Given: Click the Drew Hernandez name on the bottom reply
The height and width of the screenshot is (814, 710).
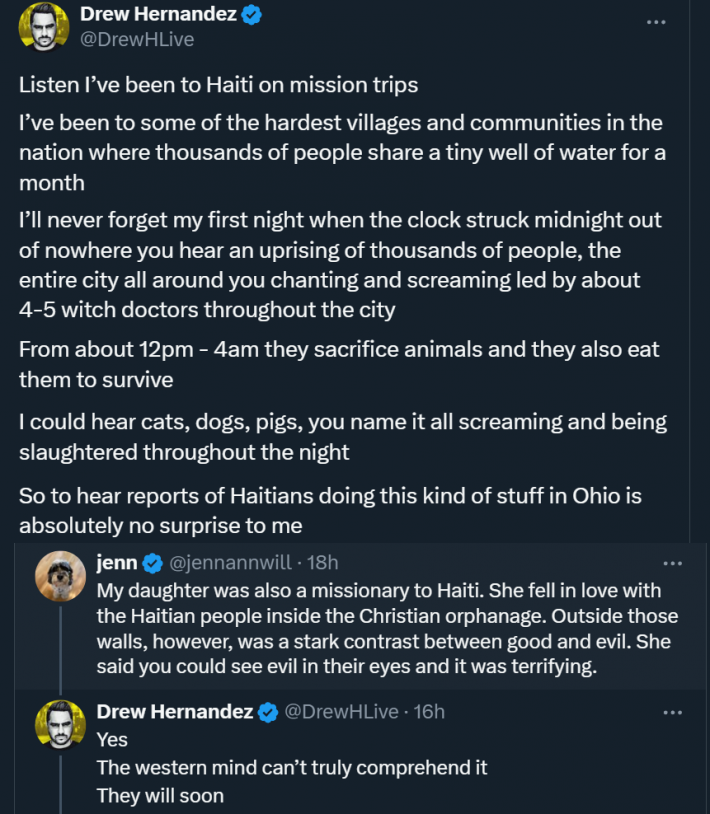Looking at the screenshot, I should coord(173,712).
